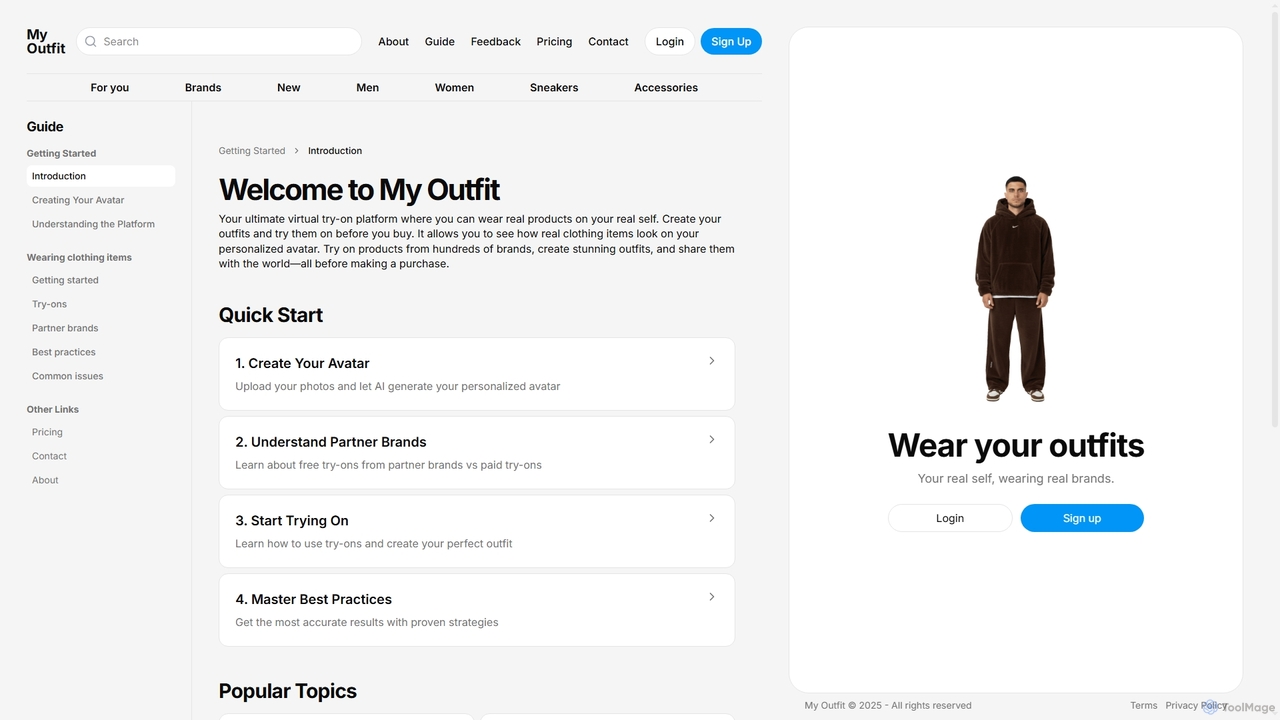Screen dimensions: 1280x720
Task: Click the avatar model image in hoodie
Action: click(1015, 290)
